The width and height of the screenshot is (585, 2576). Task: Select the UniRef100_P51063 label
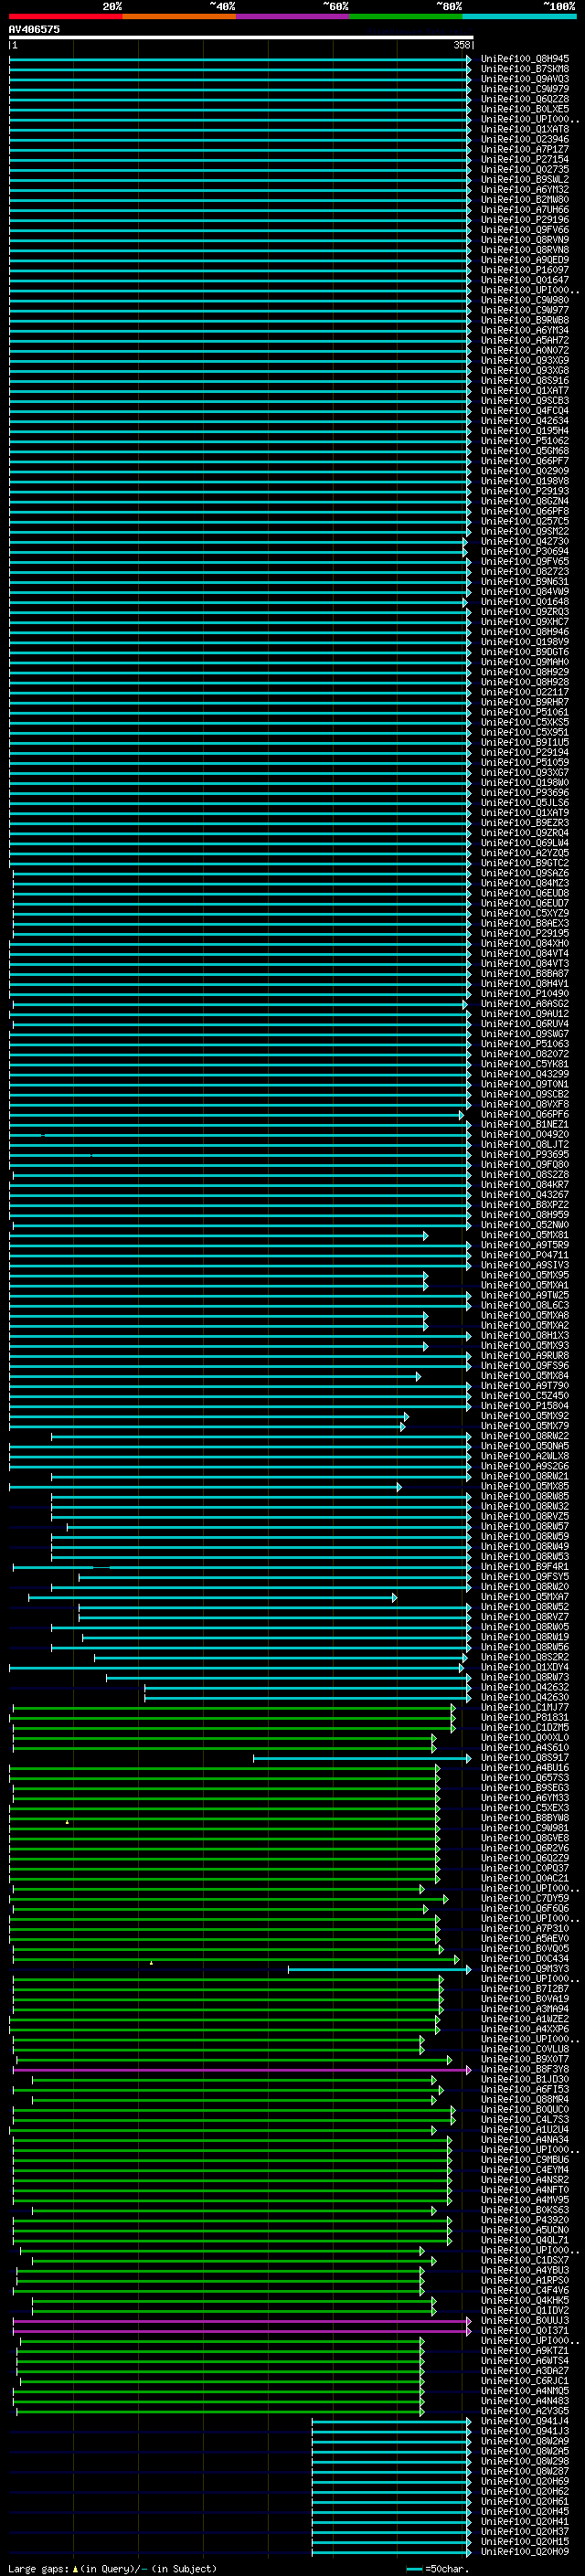click(x=525, y=1044)
